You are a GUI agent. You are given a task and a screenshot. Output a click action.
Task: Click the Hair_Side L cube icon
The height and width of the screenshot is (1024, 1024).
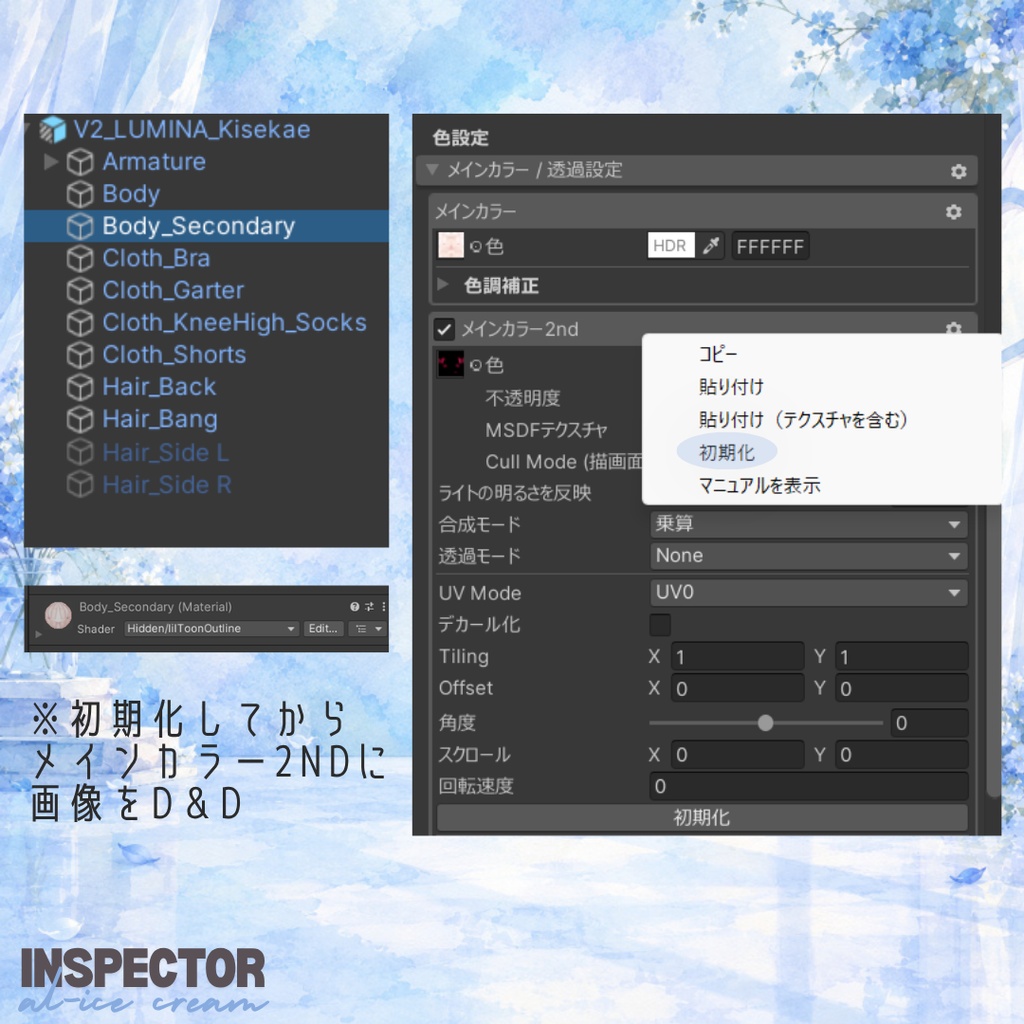click(x=80, y=452)
